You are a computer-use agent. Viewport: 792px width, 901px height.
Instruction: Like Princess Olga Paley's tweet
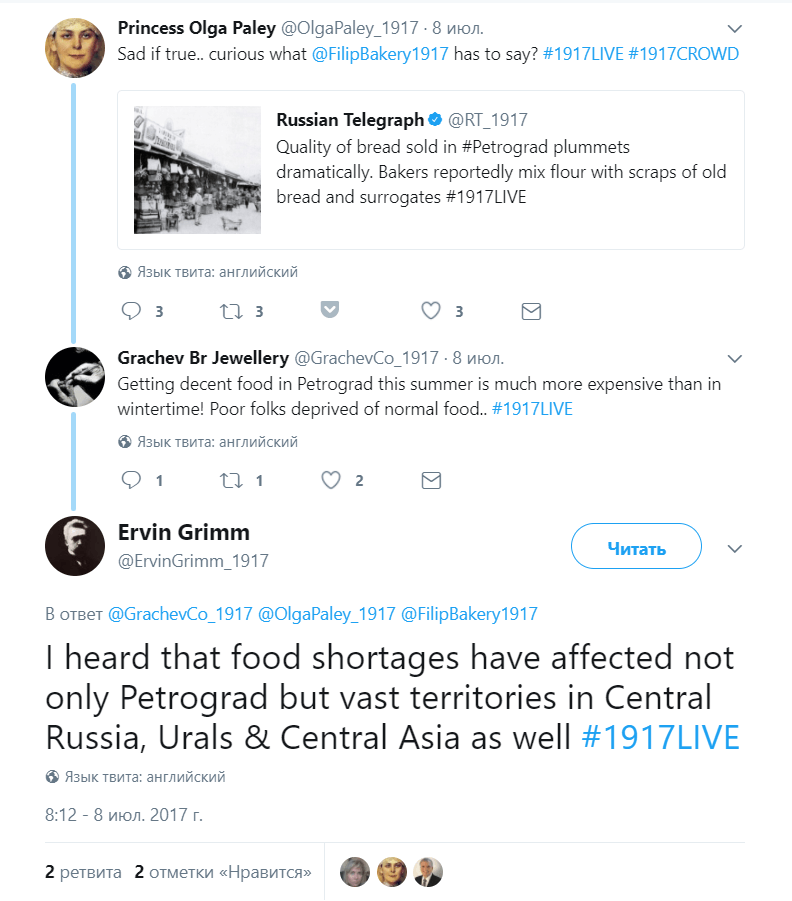[x=431, y=311]
